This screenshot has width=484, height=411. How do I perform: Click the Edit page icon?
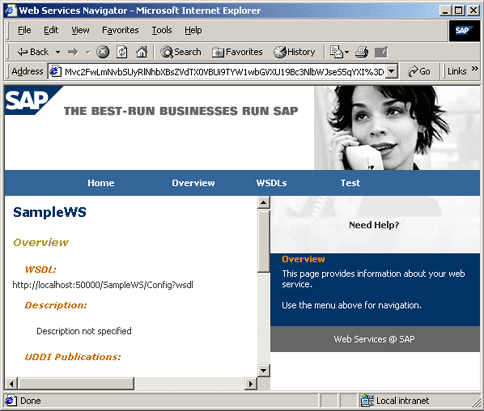pyautogui.click(x=381, y=52)
